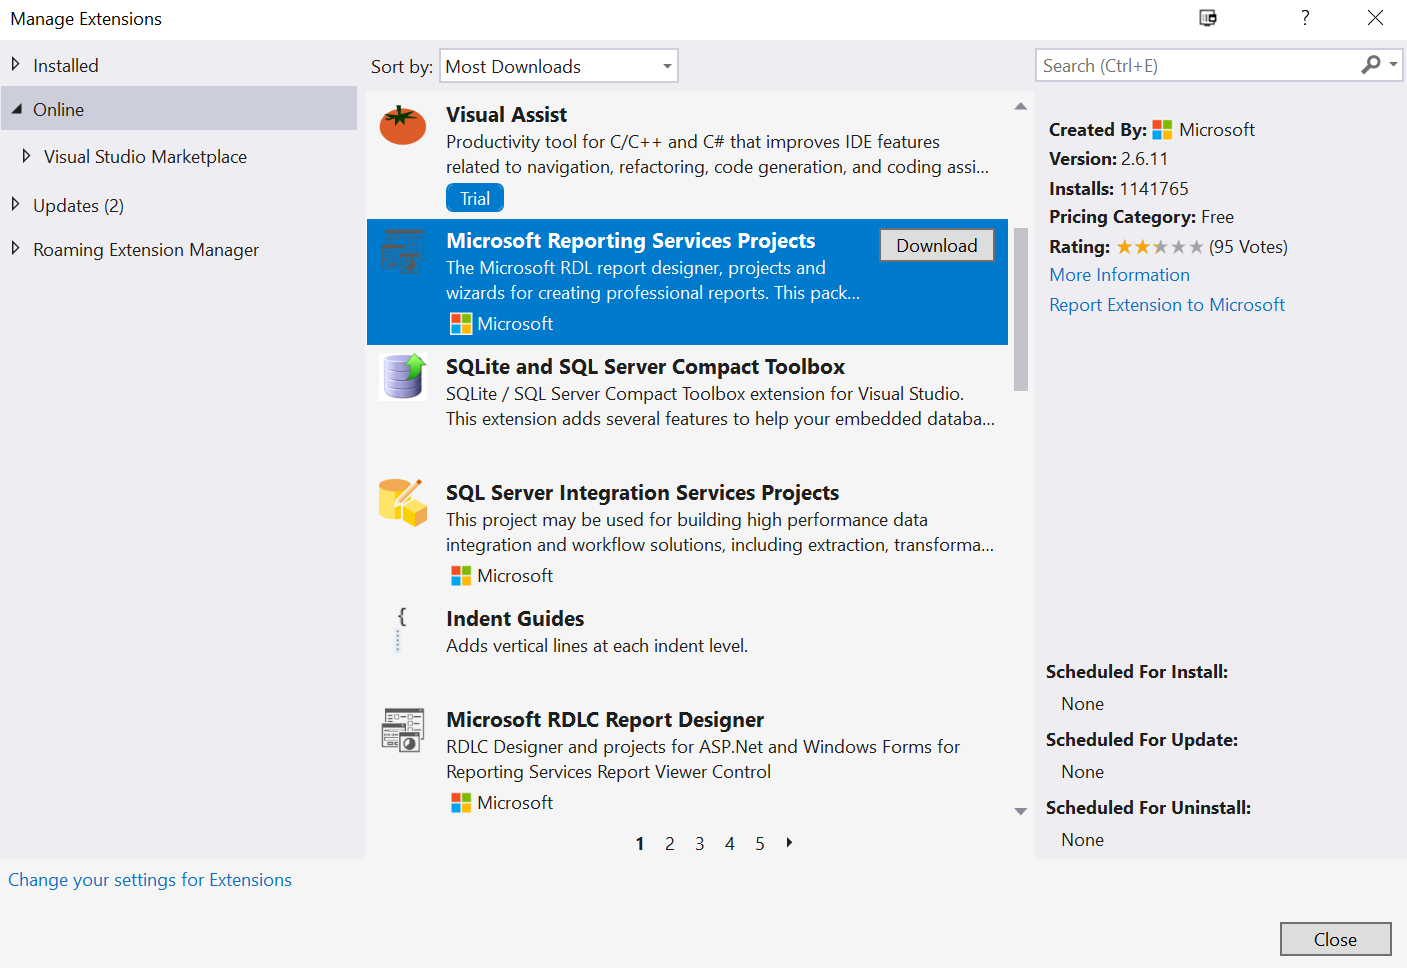This screenshot has height=968, width=1407.
Task: Open the More Information link
Action: (1119, 275)
